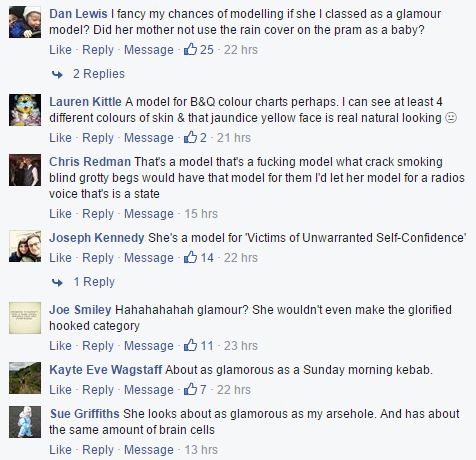The image size is (476, 460).
Task: Open Dan Lewis profile picture
Action: 25,22
